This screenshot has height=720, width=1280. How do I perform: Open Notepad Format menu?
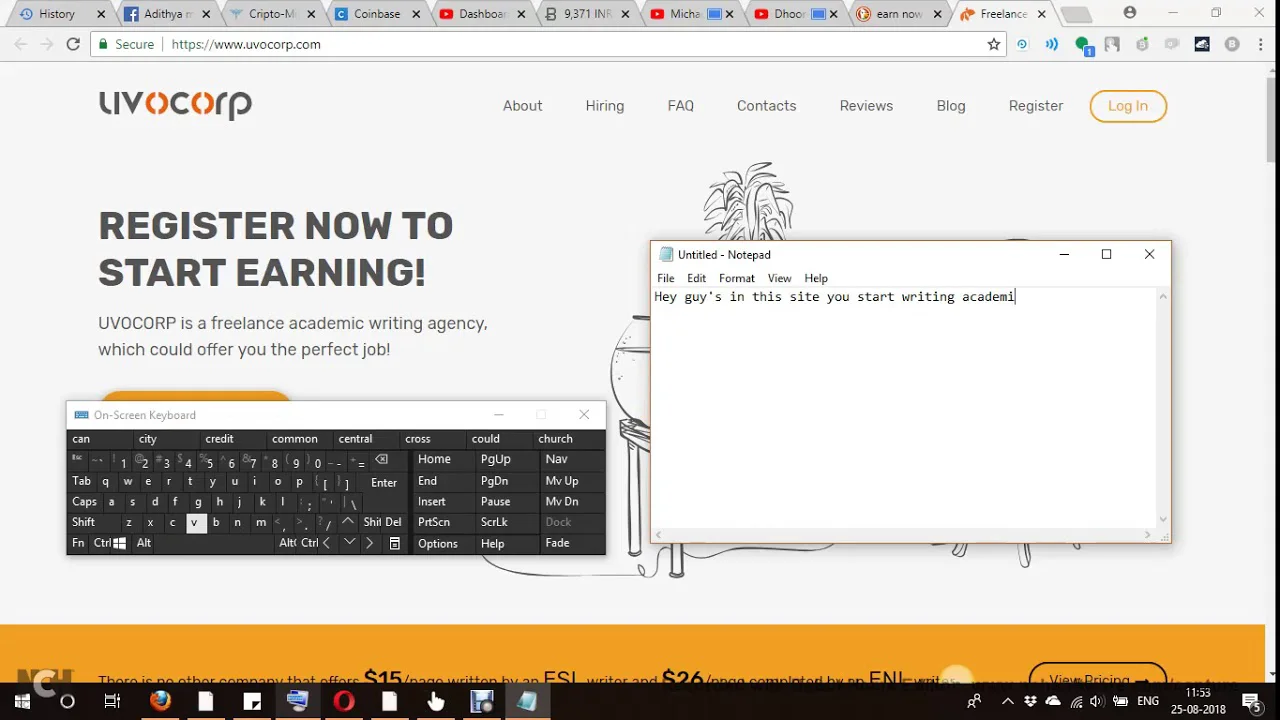tap(736, 278)
